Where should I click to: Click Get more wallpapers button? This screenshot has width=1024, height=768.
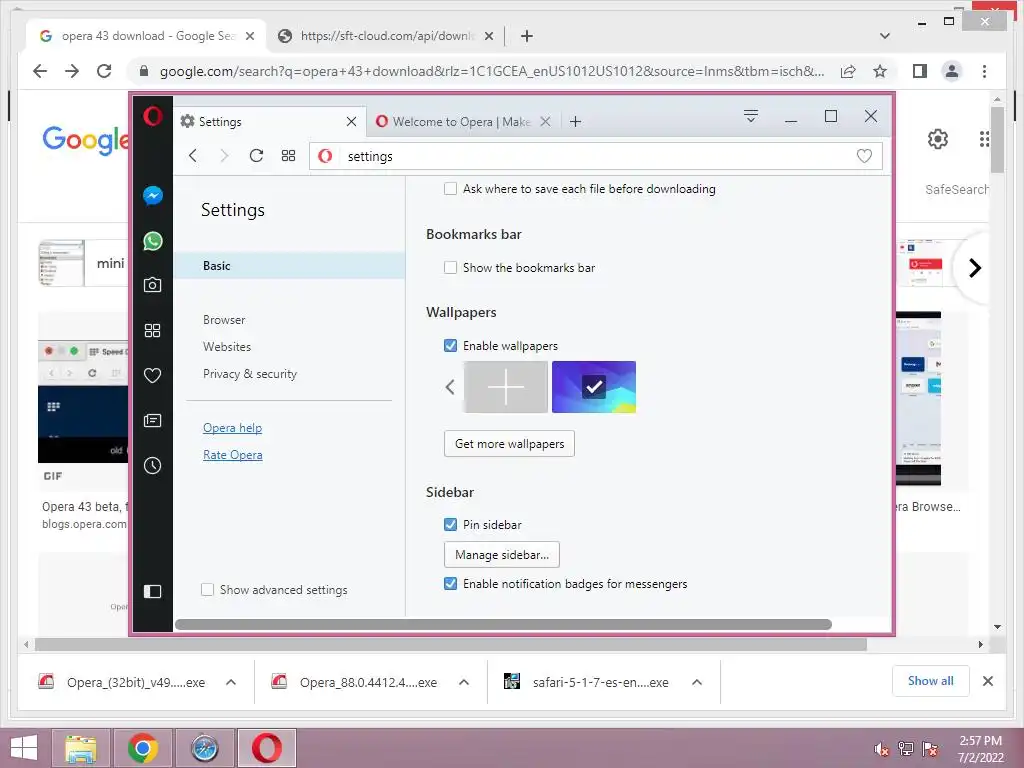click(x=509, y=443)
